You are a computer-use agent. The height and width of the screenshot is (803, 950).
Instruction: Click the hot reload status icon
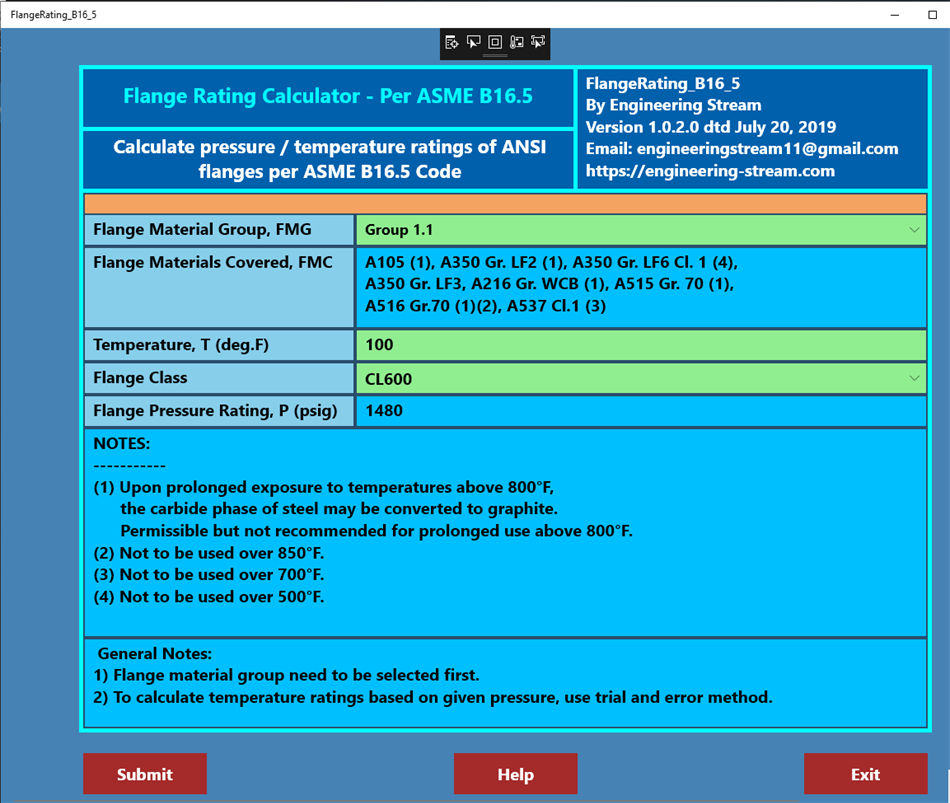click(515, 44)
